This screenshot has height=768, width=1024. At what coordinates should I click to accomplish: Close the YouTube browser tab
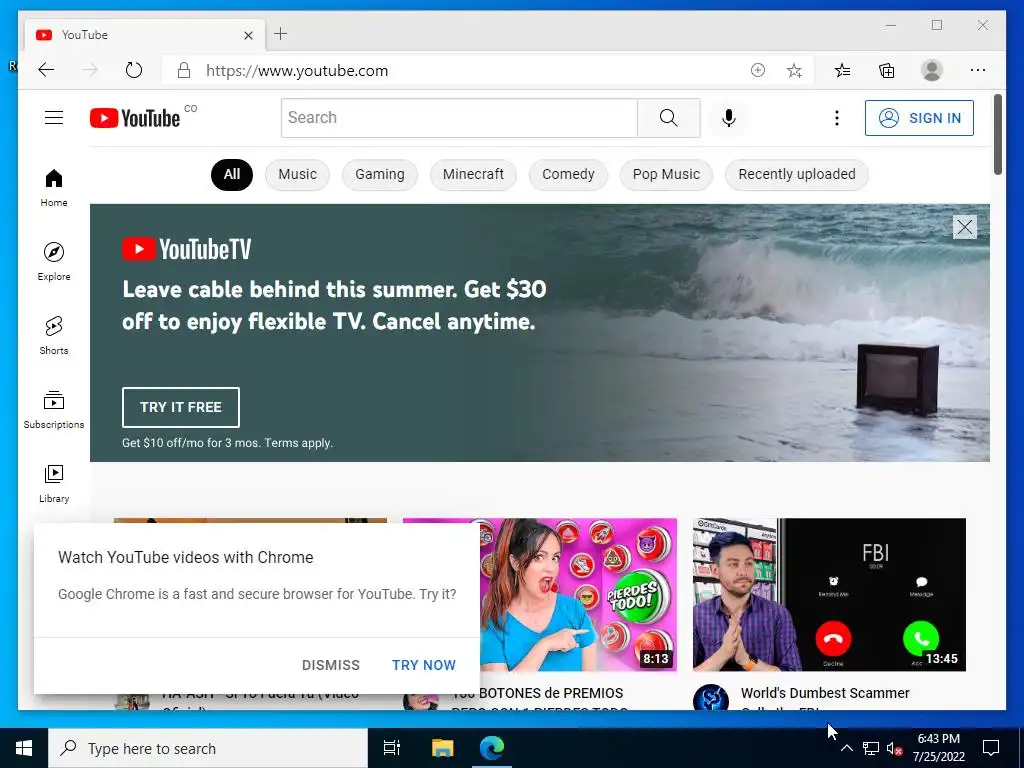pos(248,35)
